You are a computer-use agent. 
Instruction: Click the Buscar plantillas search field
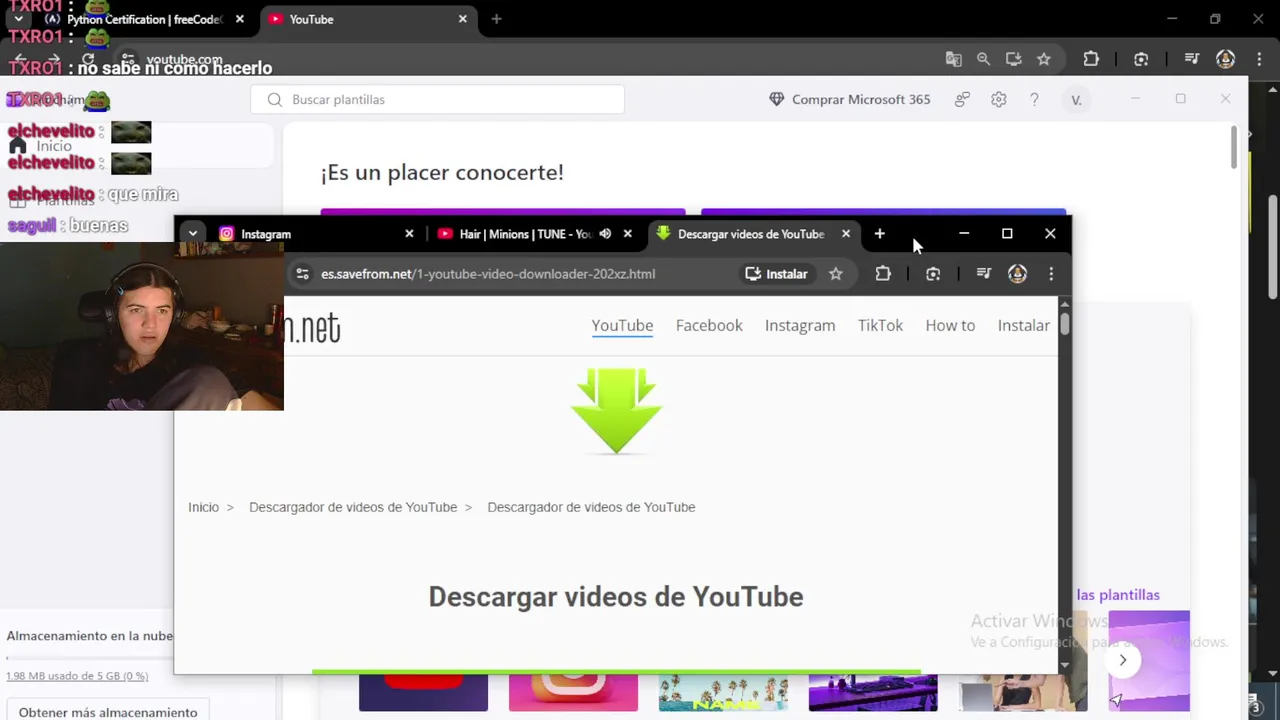[x=437, y=100]
